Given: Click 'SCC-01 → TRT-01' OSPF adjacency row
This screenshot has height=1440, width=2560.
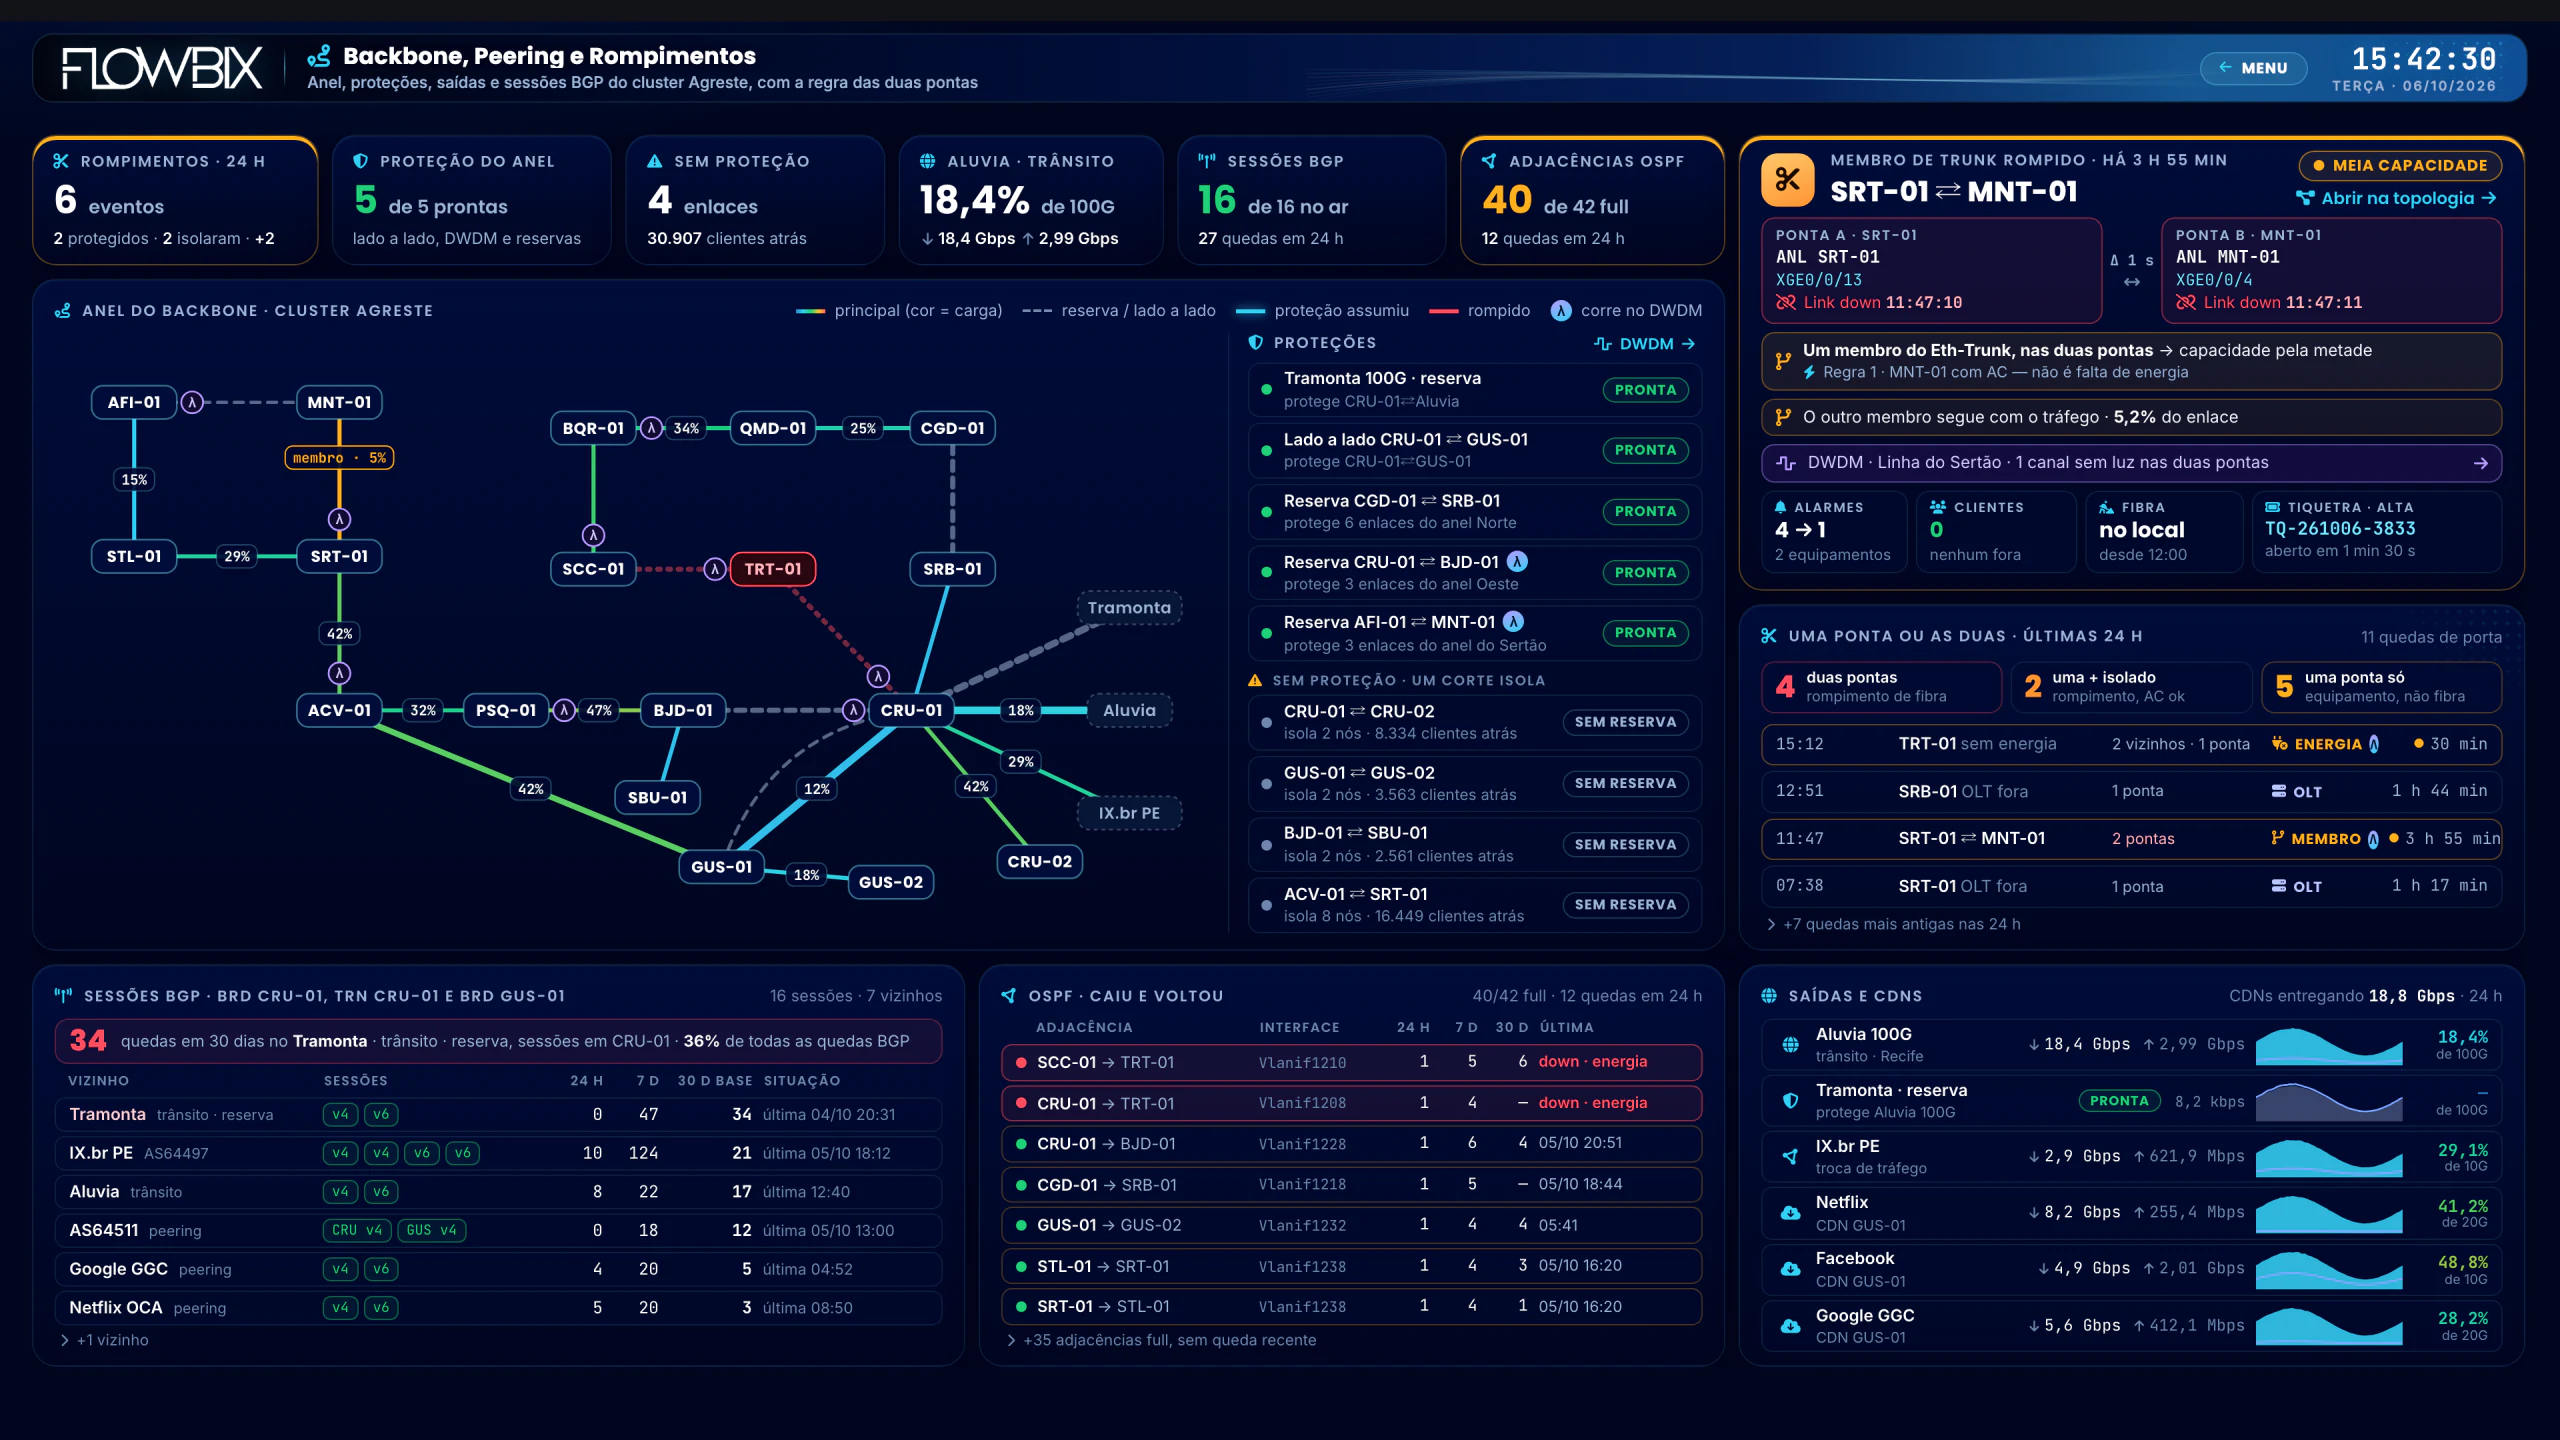Looking at the screenshot, I should (1351, 1062).
